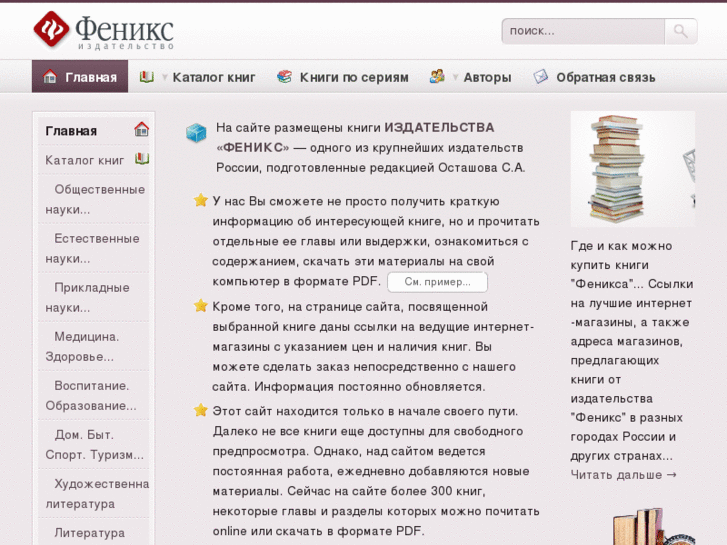This screenshot has width=727, height=545.
Task: Focus the поиск search field
Action: tap(583, 31)
